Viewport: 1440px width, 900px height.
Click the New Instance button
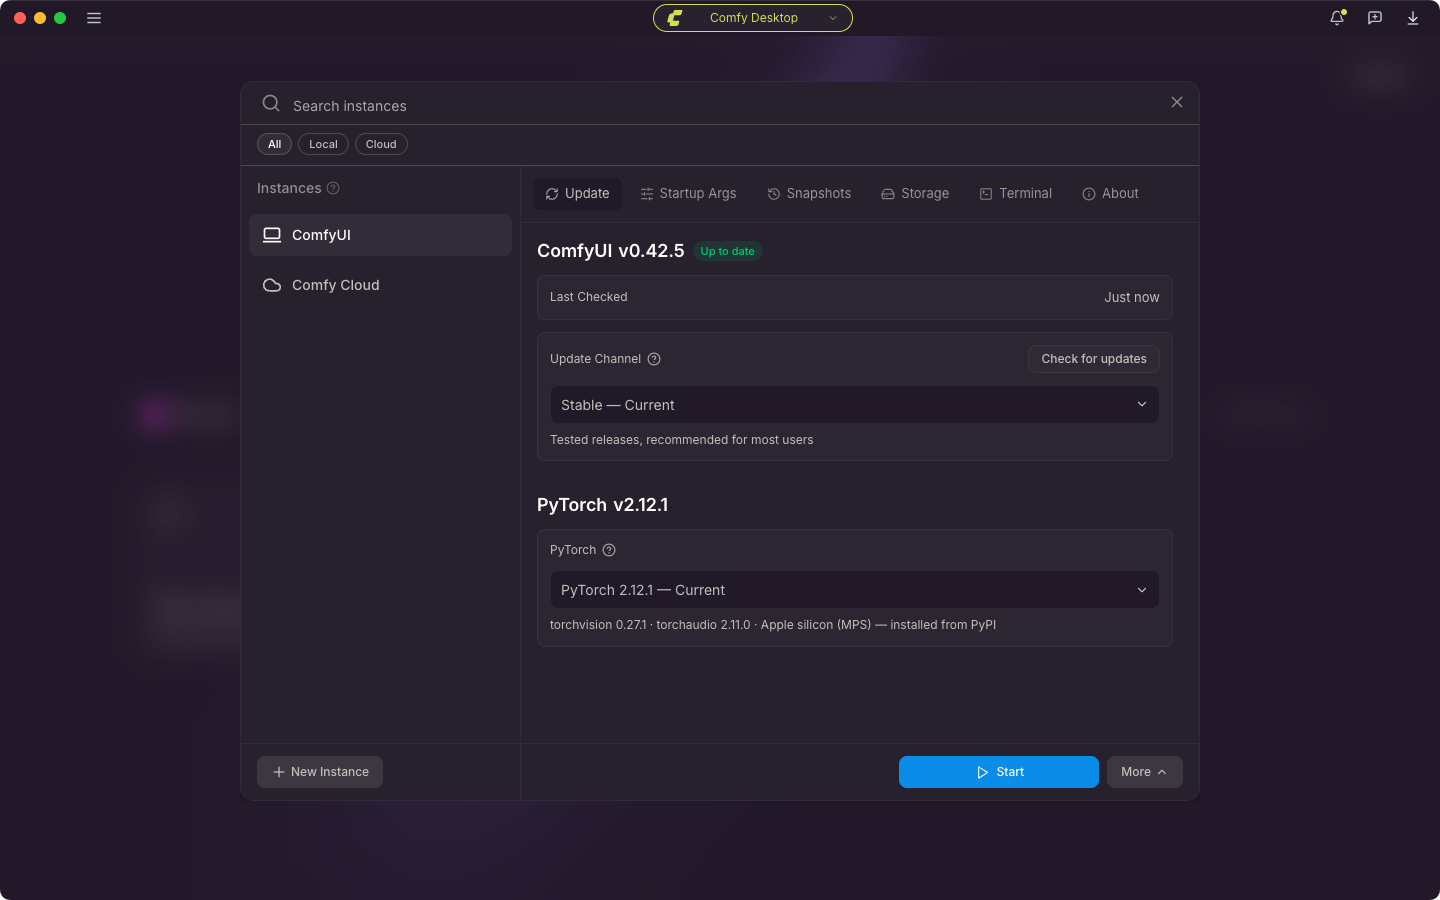pyautogui.click(x=320, y=772)
